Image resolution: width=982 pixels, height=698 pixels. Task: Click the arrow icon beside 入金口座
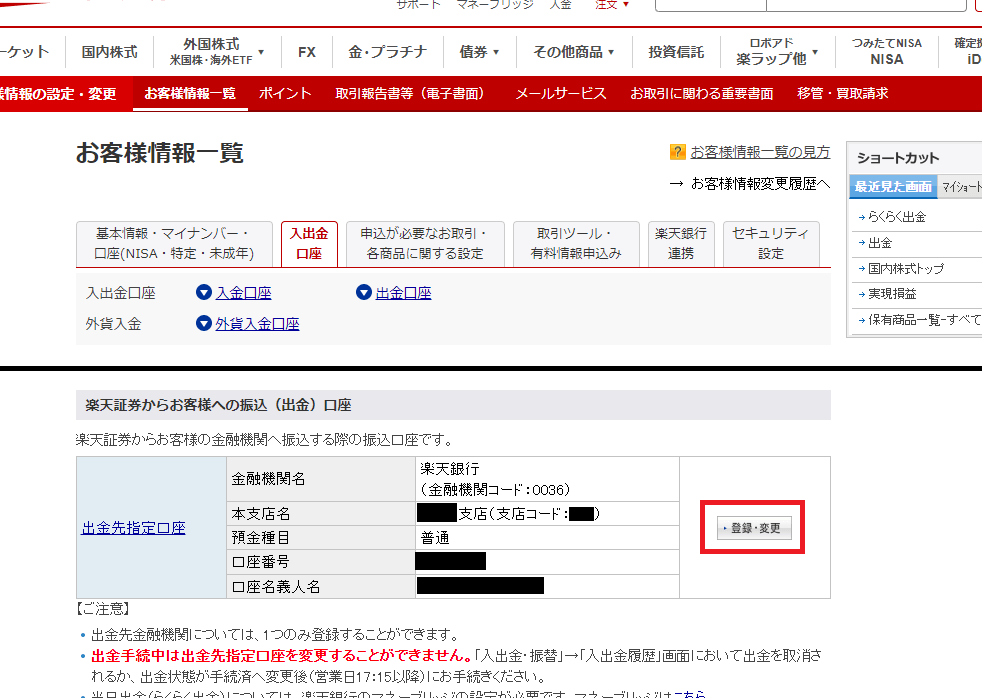(204, 292)
